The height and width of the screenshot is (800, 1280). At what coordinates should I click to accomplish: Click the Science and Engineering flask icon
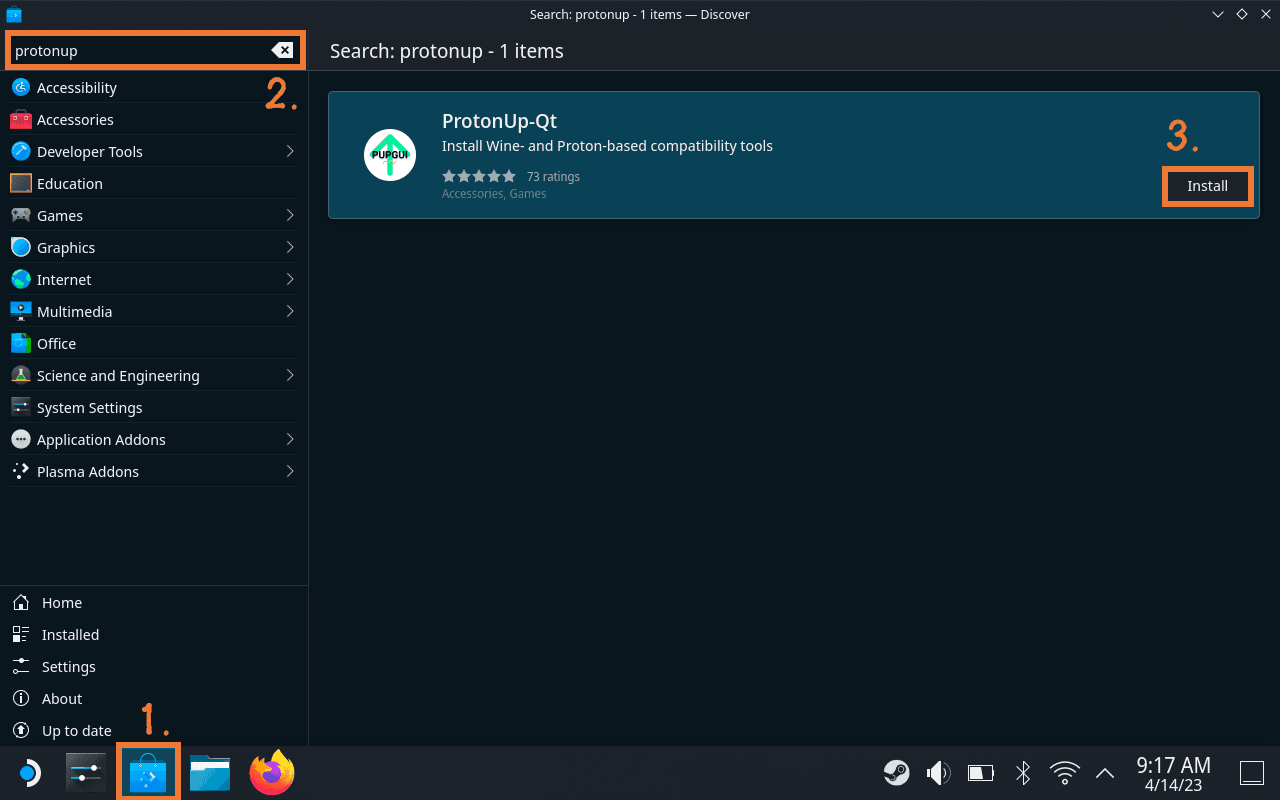tap(21, 376)
